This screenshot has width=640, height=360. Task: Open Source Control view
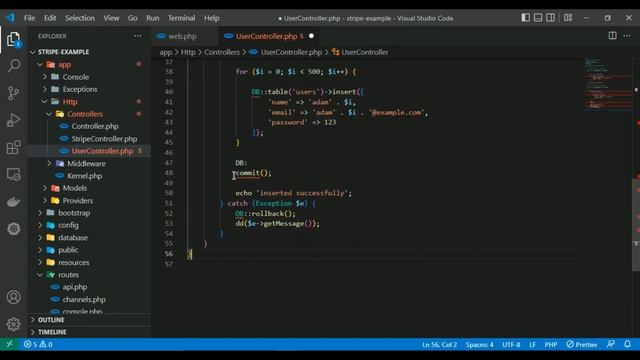(x=13, y=93)
